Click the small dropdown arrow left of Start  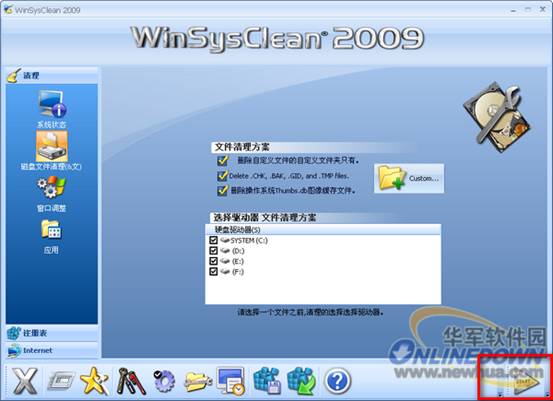(500, 394)
